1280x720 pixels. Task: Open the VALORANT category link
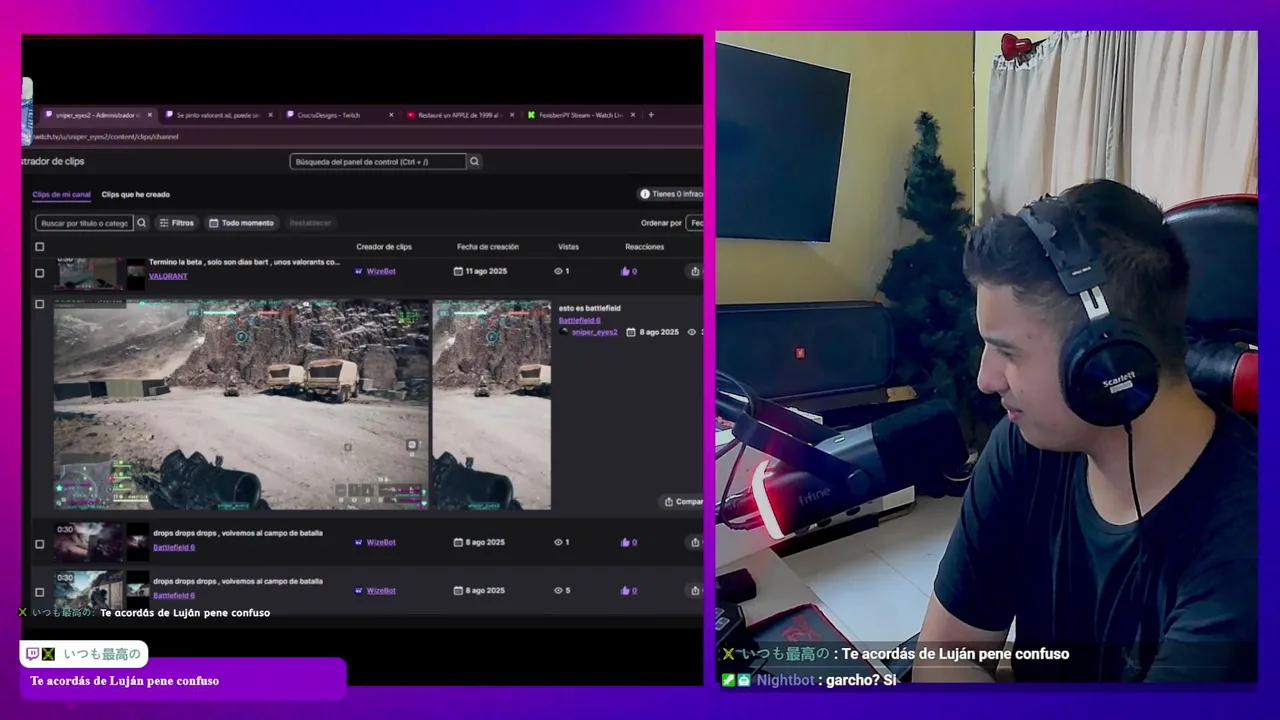(168, 276)
